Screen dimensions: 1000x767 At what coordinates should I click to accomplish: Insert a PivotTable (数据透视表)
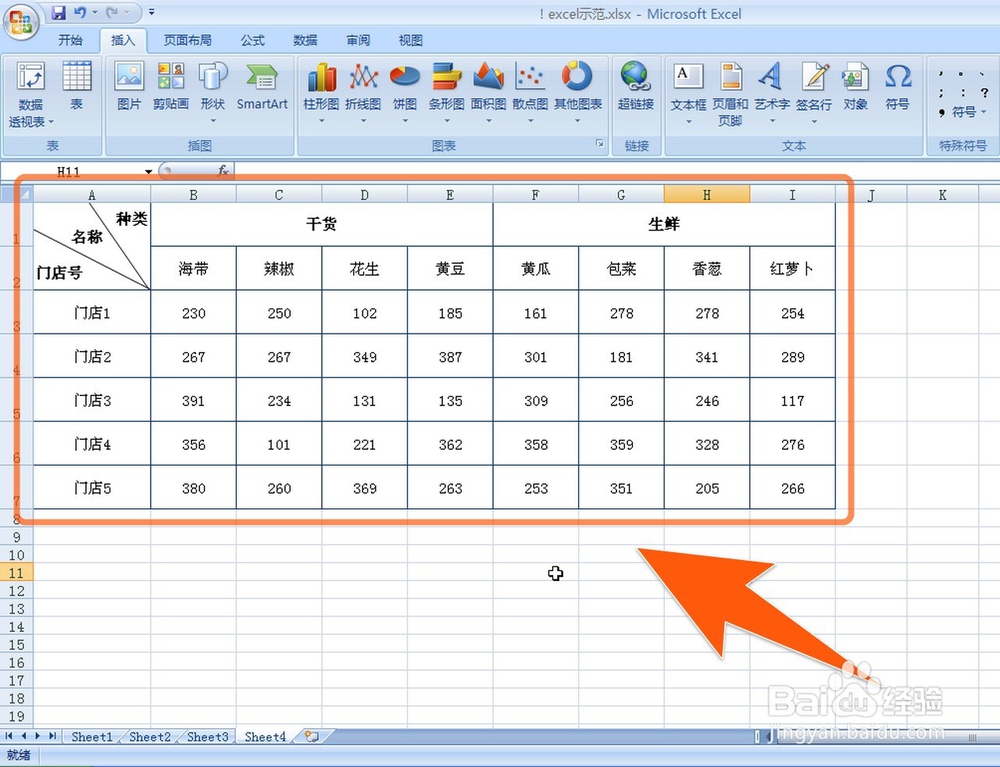click(31, 94)
